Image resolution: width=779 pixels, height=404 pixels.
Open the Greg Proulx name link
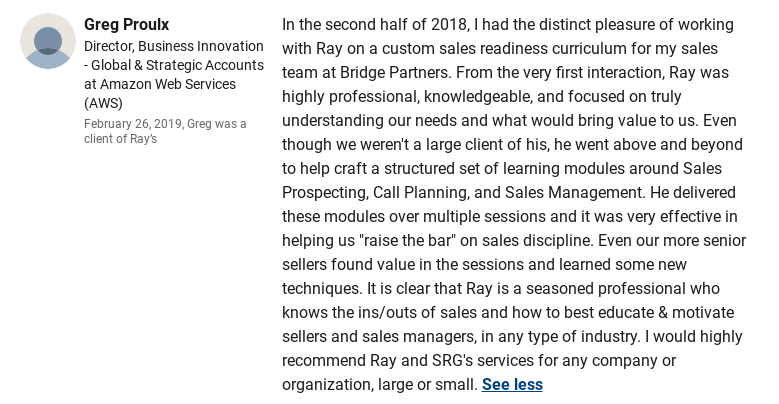tap(127, 24)
